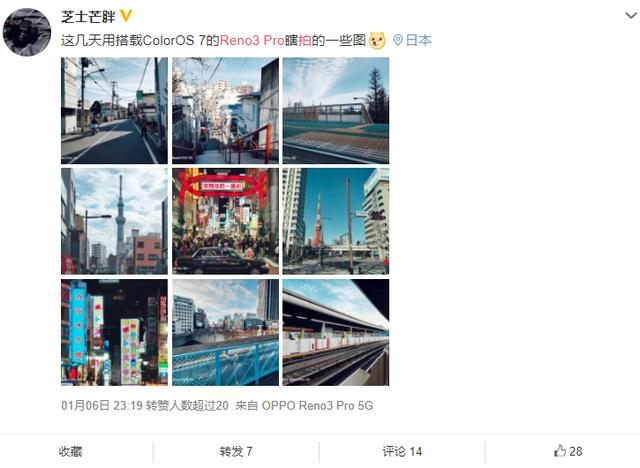This screenshot has height=468, width=640.
Task: Open the post options chevron menu
Action: click(631, 16)
